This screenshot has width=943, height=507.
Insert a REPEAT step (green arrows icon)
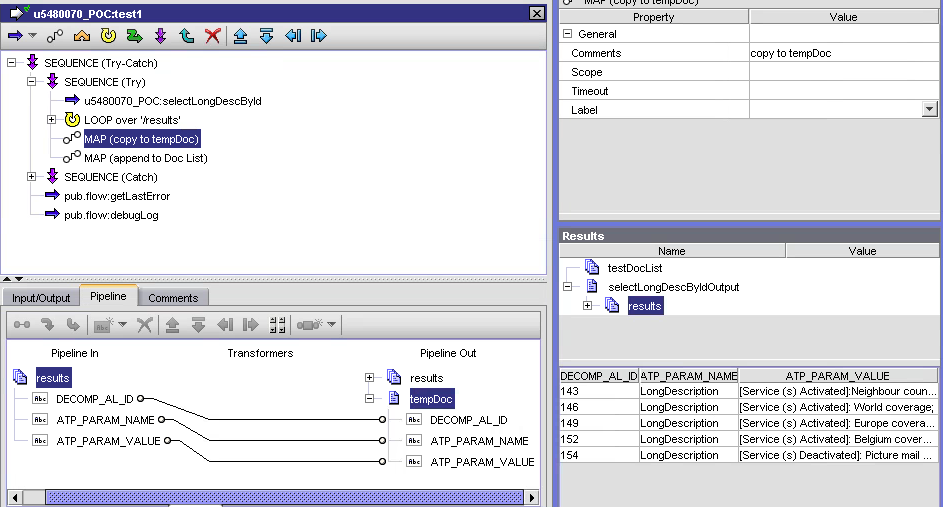pos(134,36)
